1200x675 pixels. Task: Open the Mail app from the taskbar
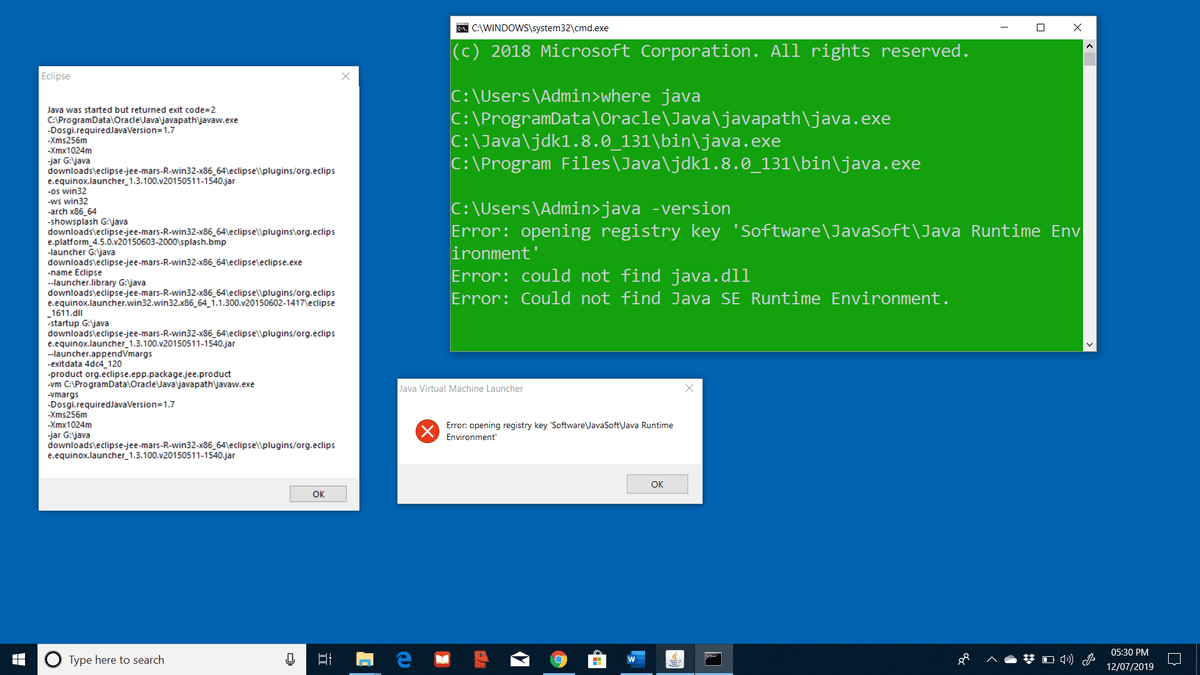click(519, 659)
